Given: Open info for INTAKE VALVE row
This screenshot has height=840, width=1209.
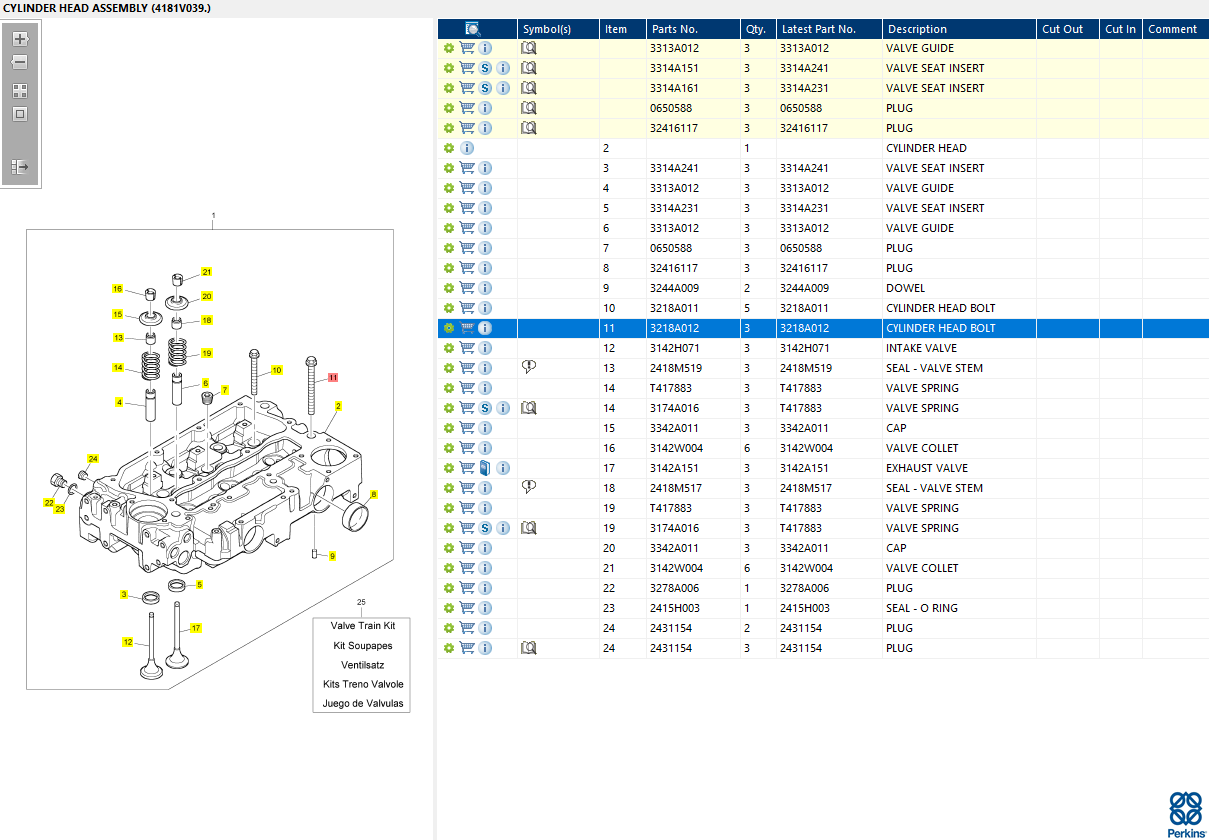Looking at the screenshot, I should [485, 348].
